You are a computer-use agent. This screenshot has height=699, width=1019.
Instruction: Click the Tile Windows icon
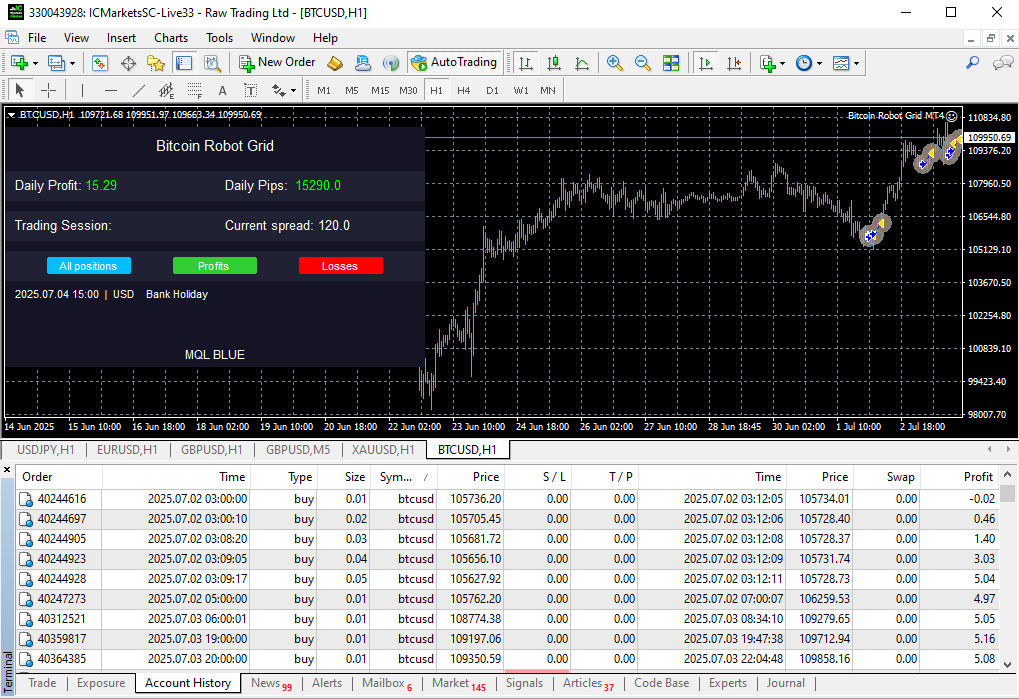(x=671, y=63)
